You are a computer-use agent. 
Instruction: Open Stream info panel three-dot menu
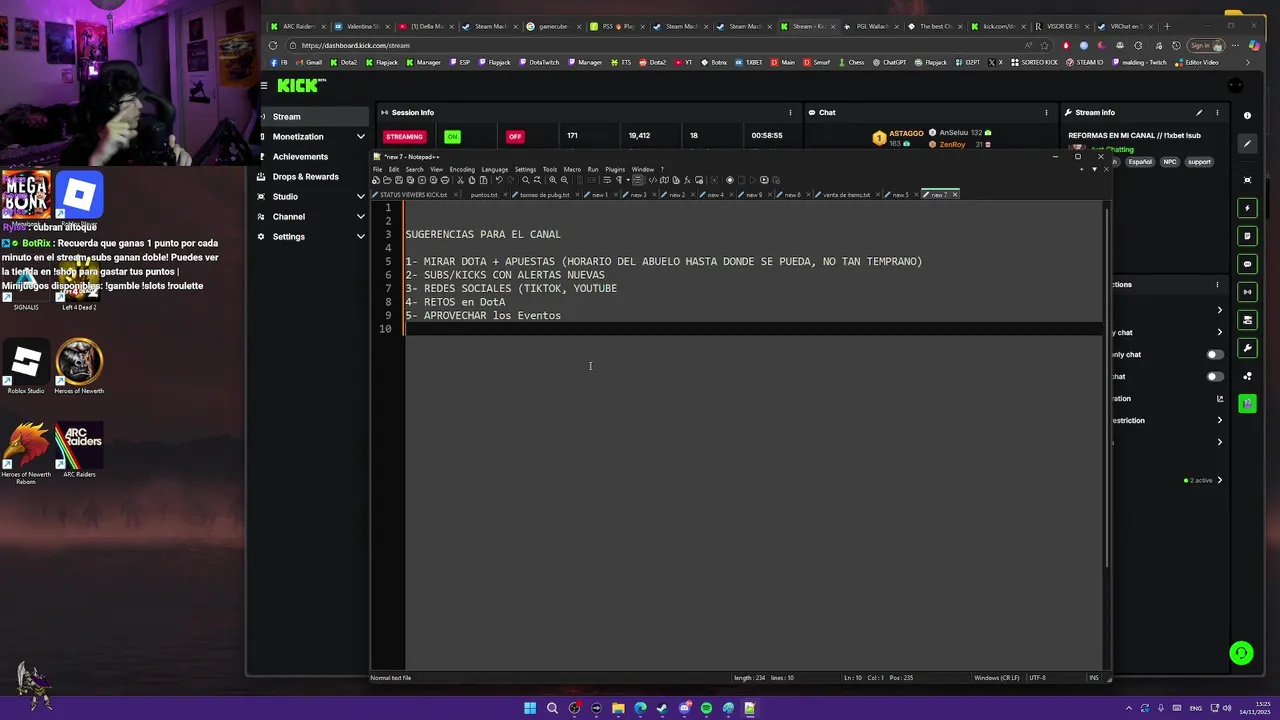[1217, 112]
